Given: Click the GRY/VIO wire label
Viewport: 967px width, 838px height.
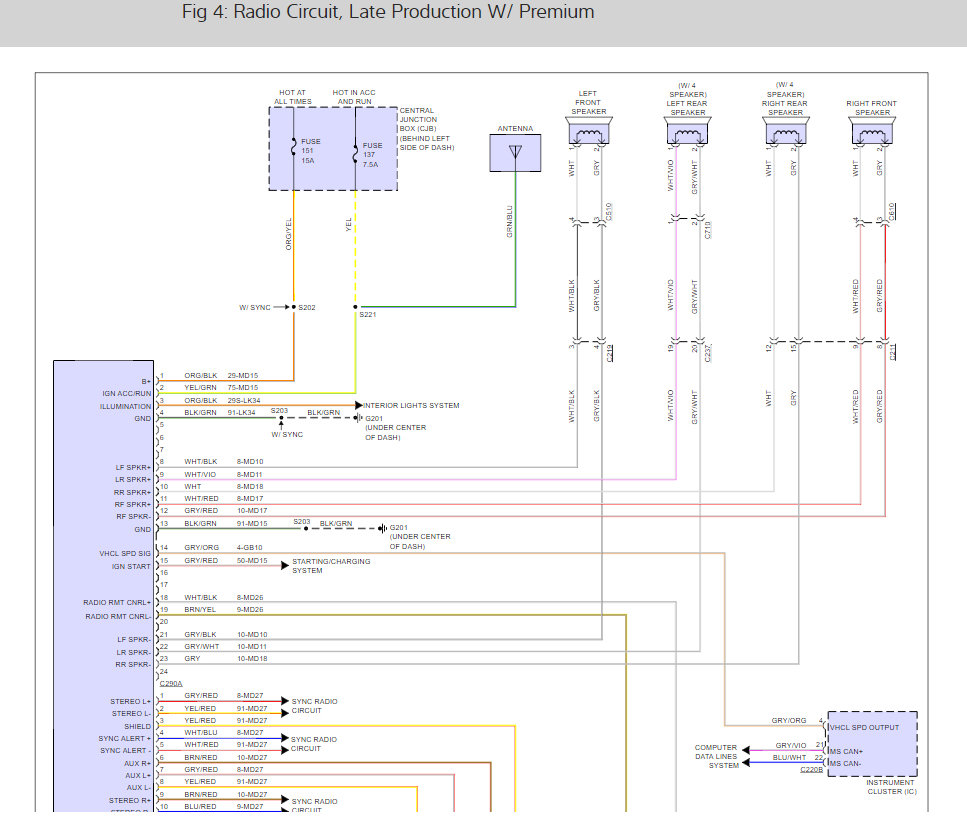Looking at the screenshot, I should coord(791,746).
